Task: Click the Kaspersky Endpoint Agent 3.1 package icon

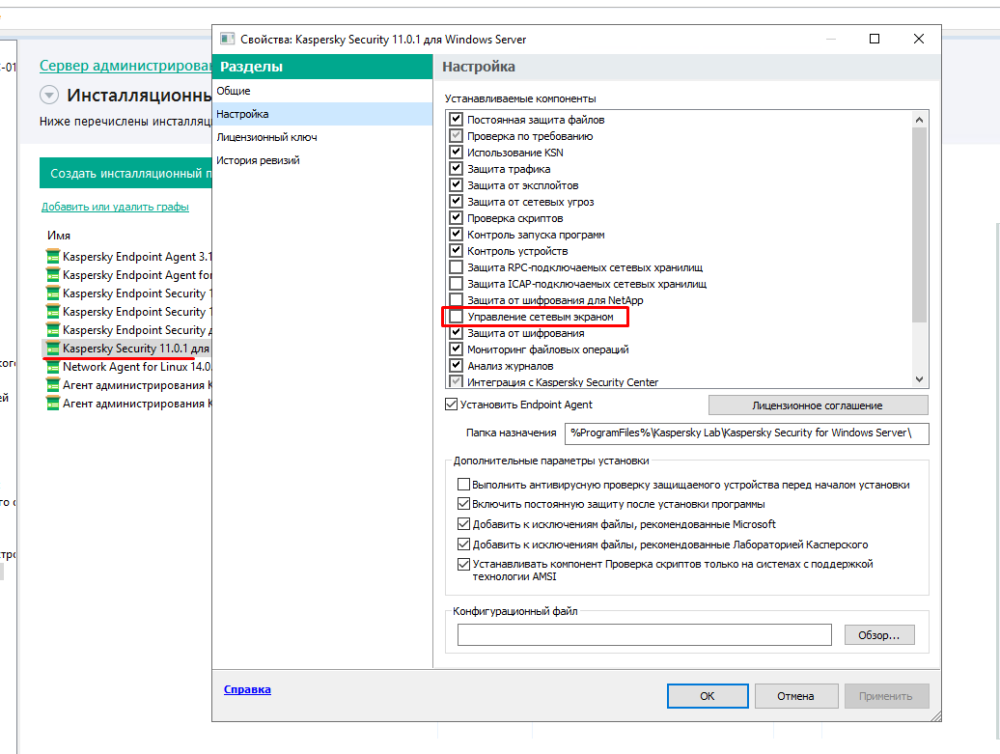Action: pos(53,256)
